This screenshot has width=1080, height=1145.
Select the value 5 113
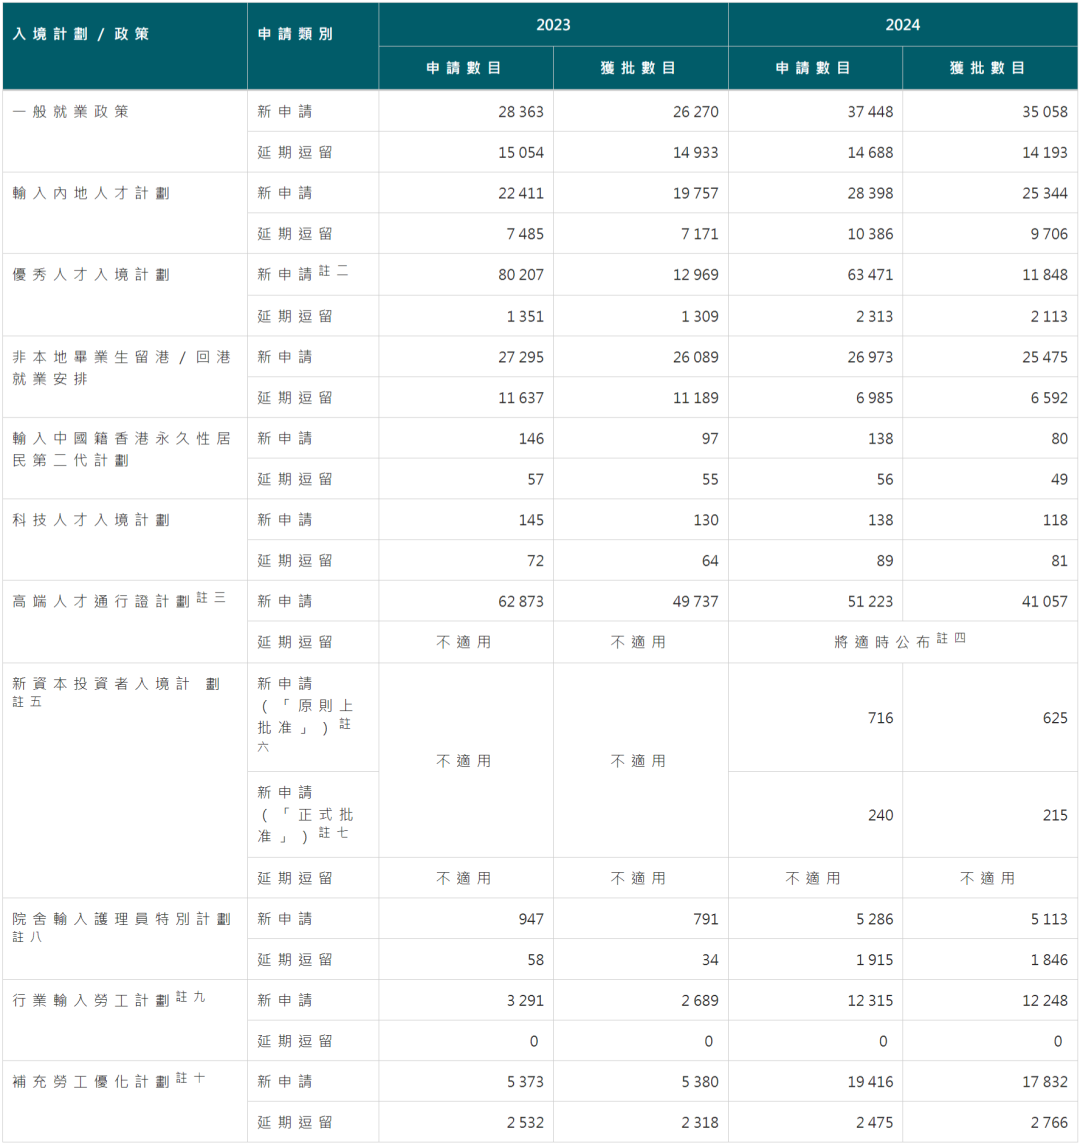pyautogui.click(x=1049, y=920)
